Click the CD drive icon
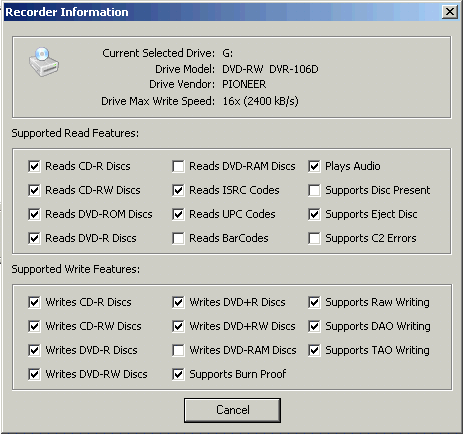 (x=44, y=62)
